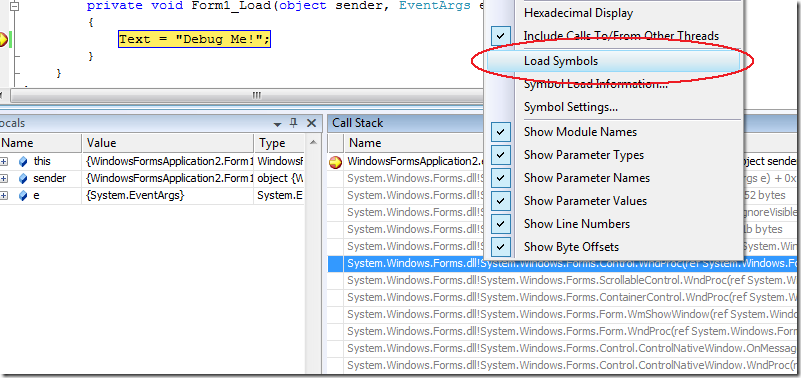The width and height of the screenshot is (801, 378).
Task: Click the Call Stack panel title
Action: coord(358,123)
